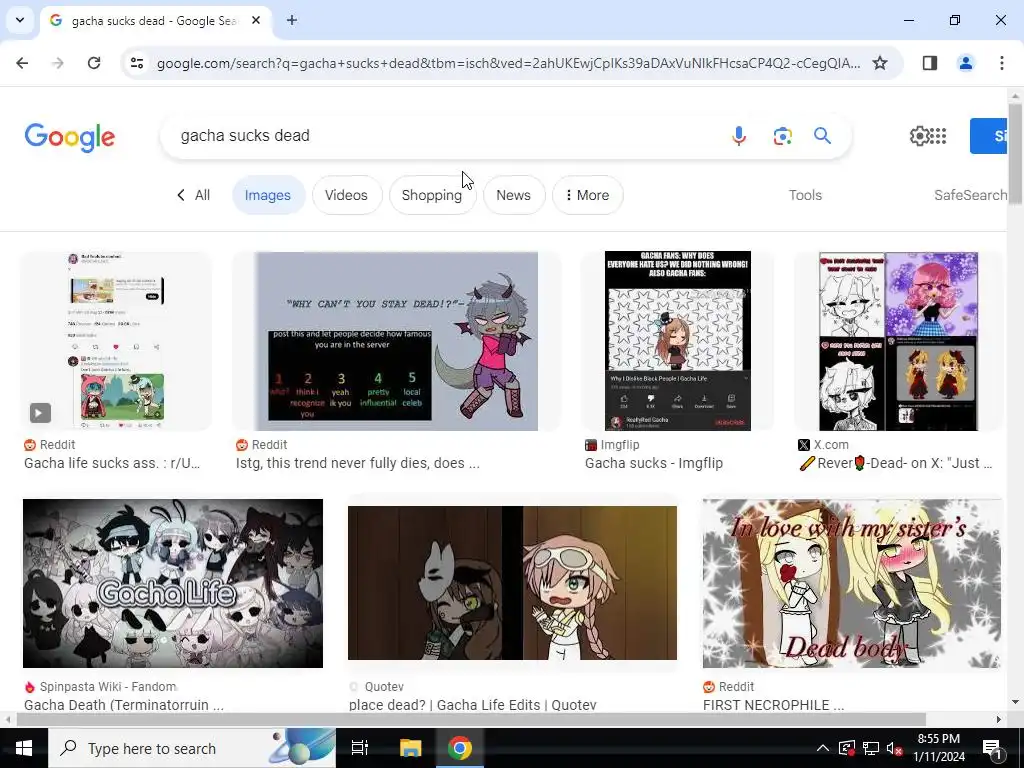
Task: Show hidden system tray icons
Action: pyautogui.click(x=823, y=748)
